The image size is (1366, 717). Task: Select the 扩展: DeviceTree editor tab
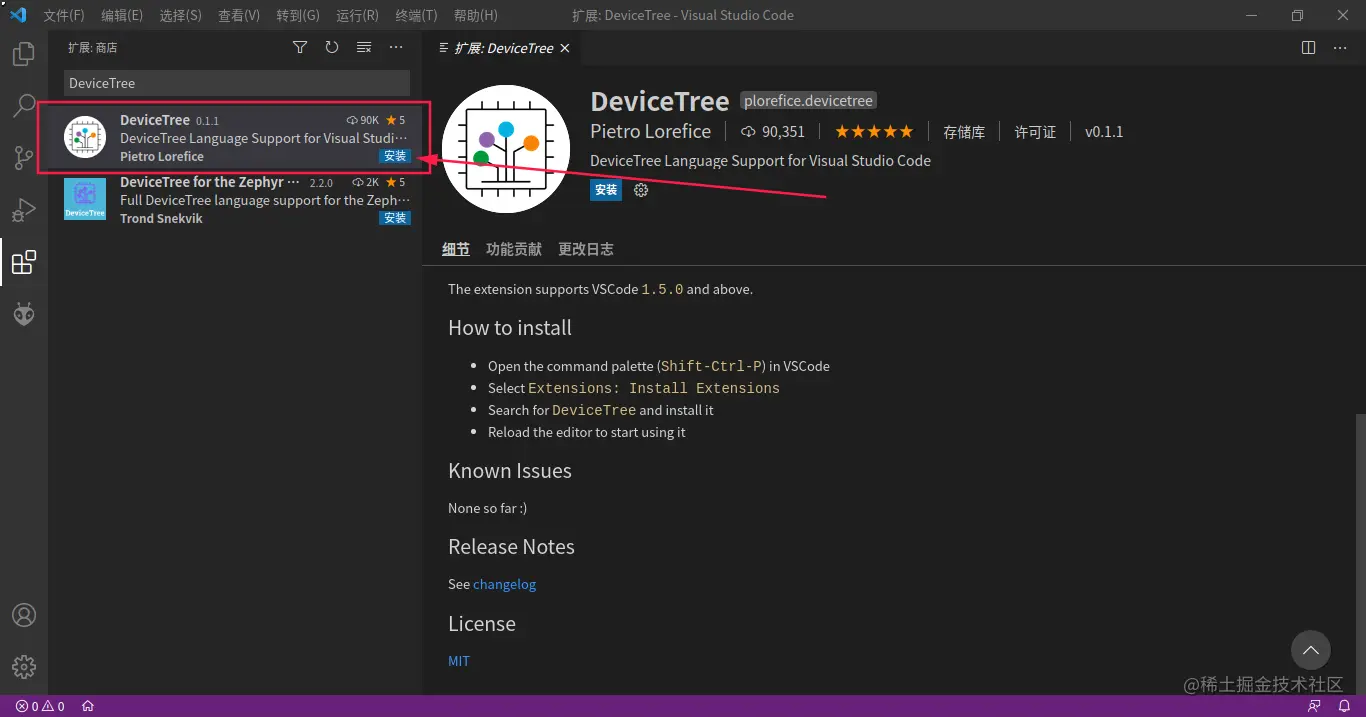point(503,48)
